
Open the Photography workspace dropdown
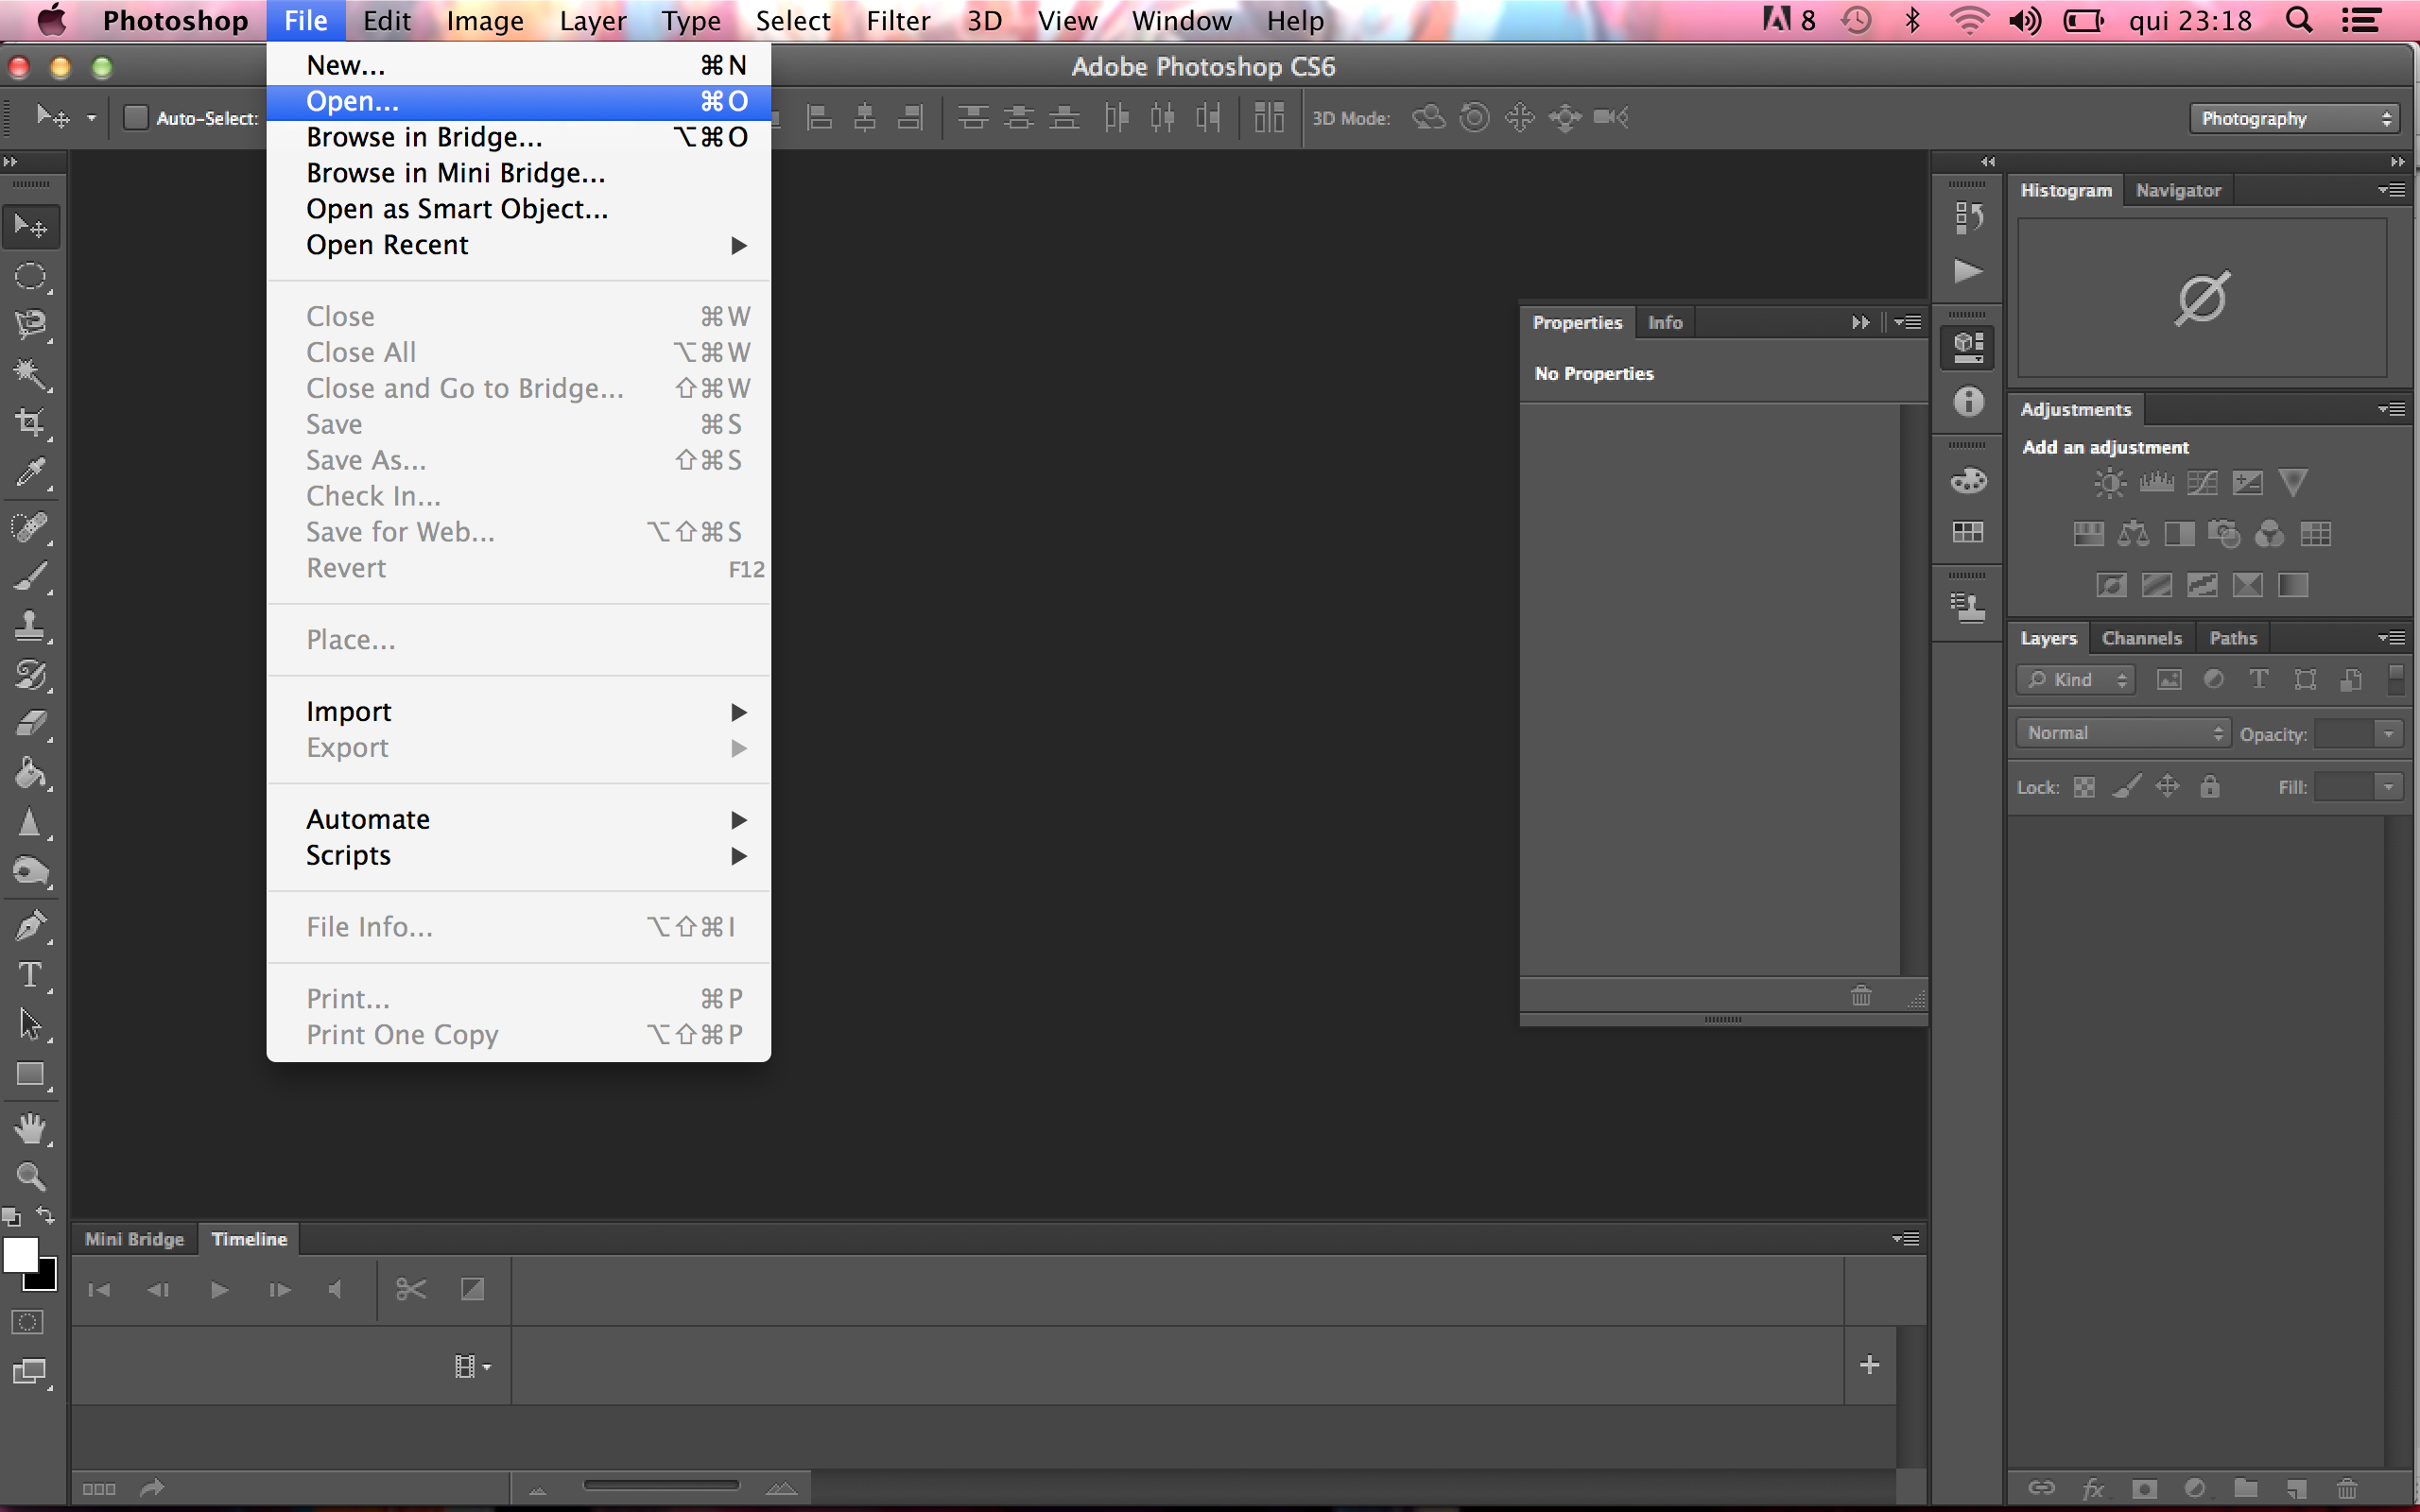2294,118
